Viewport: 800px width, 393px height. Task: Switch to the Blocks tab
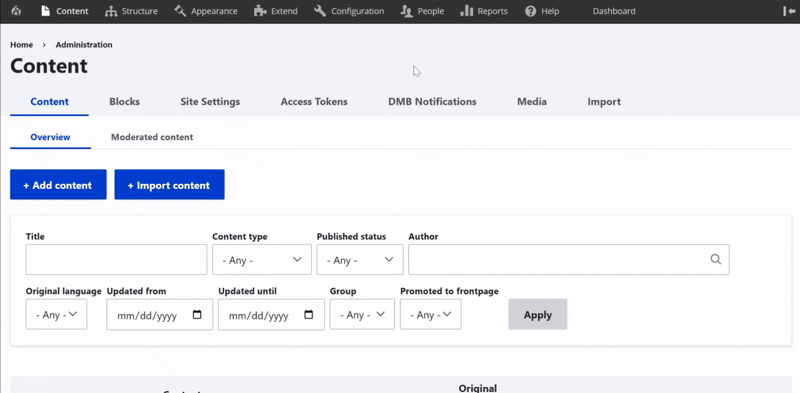(x=124, y=102)
